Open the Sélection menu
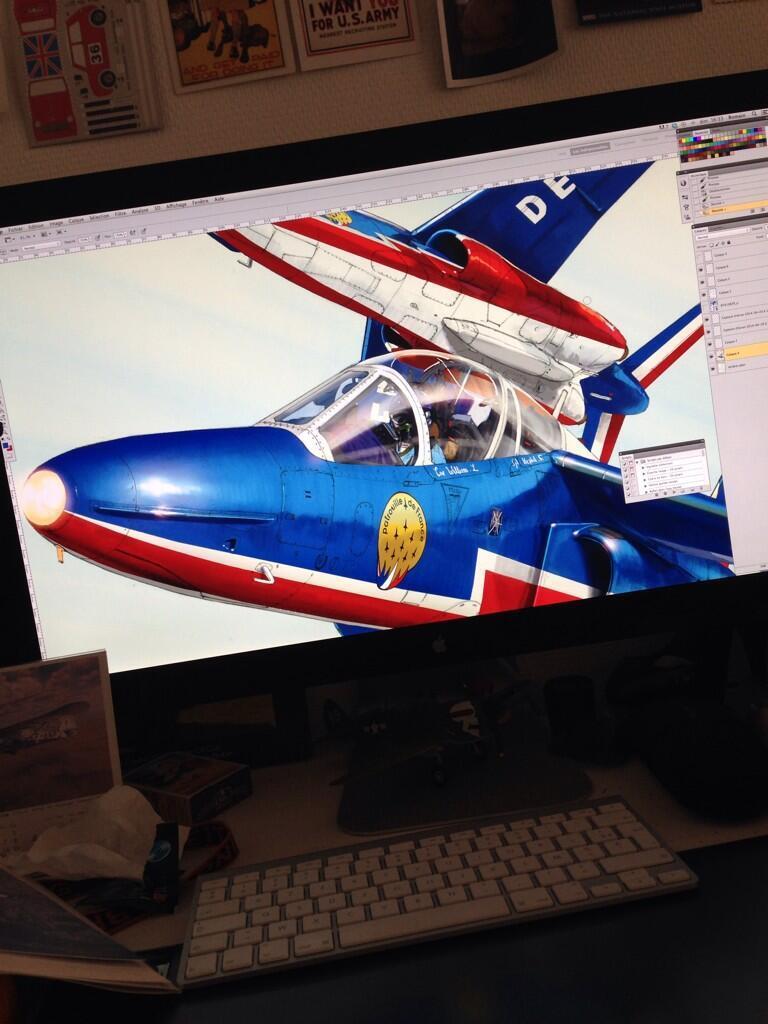Viewport: 768px width, 1024px height. click(99, 217)
